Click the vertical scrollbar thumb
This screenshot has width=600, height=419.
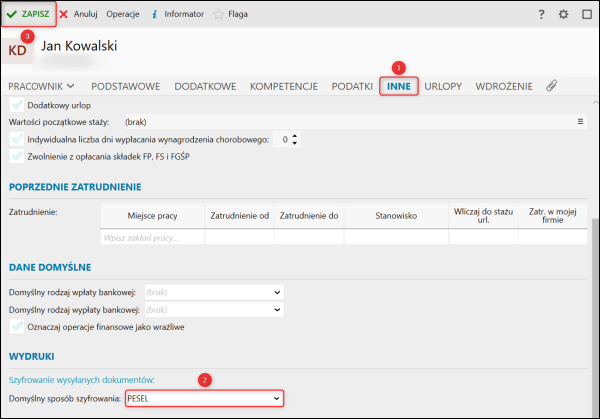(595, 318)
